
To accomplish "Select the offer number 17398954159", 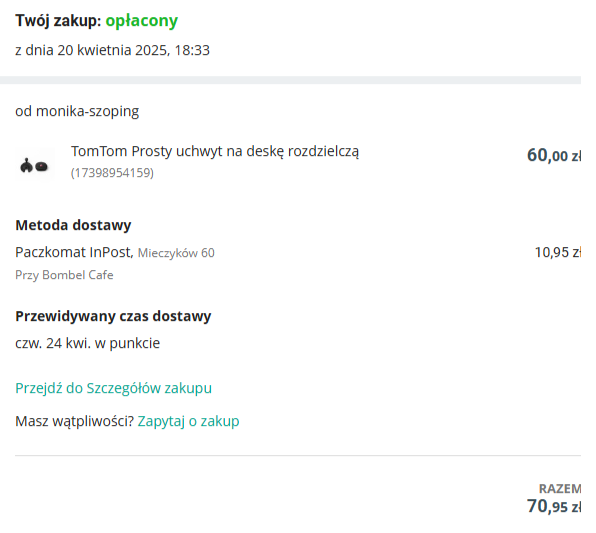I will click(x=112, y=173).
